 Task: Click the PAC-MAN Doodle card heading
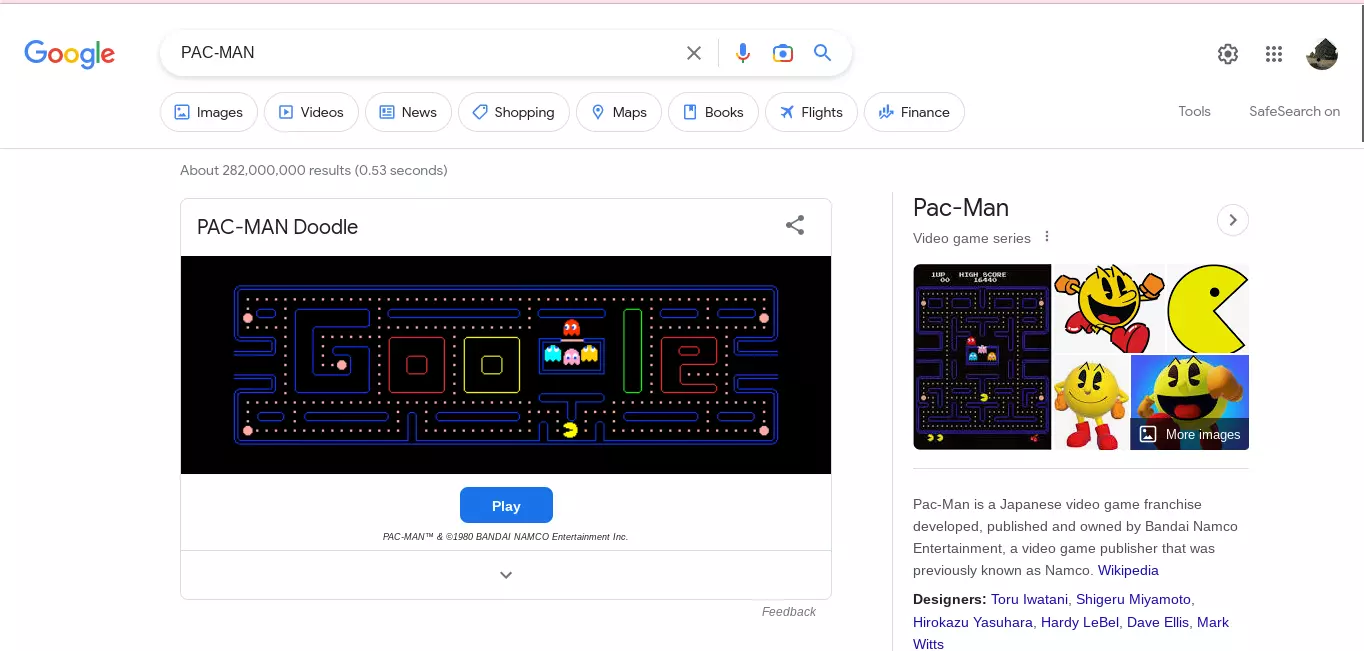coord(277,227)
